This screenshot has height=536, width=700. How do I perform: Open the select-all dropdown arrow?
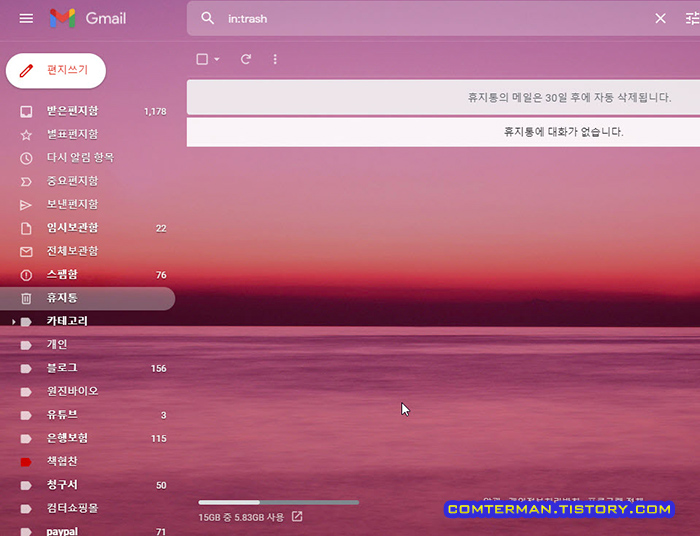[217, 59]
